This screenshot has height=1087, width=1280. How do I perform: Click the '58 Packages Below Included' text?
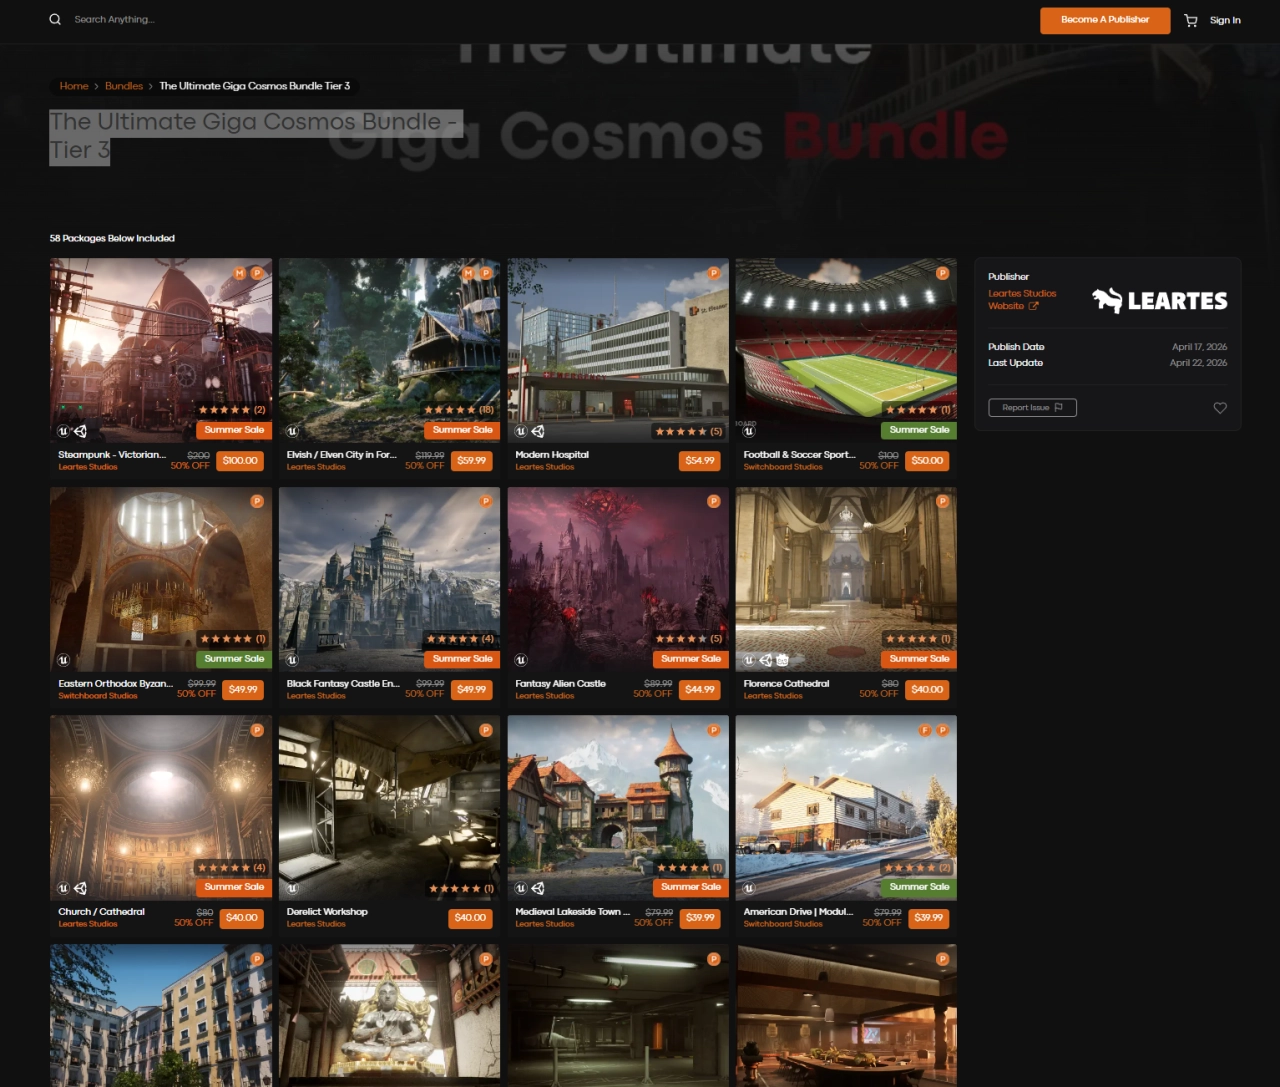tap(112, 238)
